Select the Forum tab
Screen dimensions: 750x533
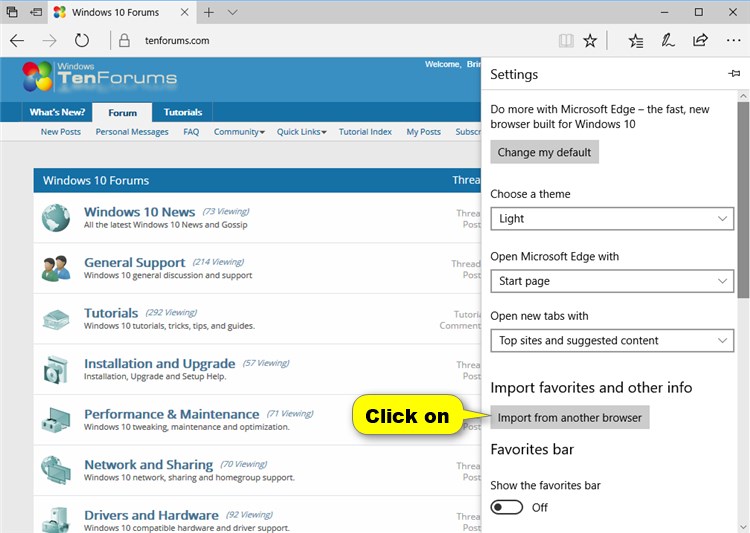pyautogui.click(x=122, y=113)
